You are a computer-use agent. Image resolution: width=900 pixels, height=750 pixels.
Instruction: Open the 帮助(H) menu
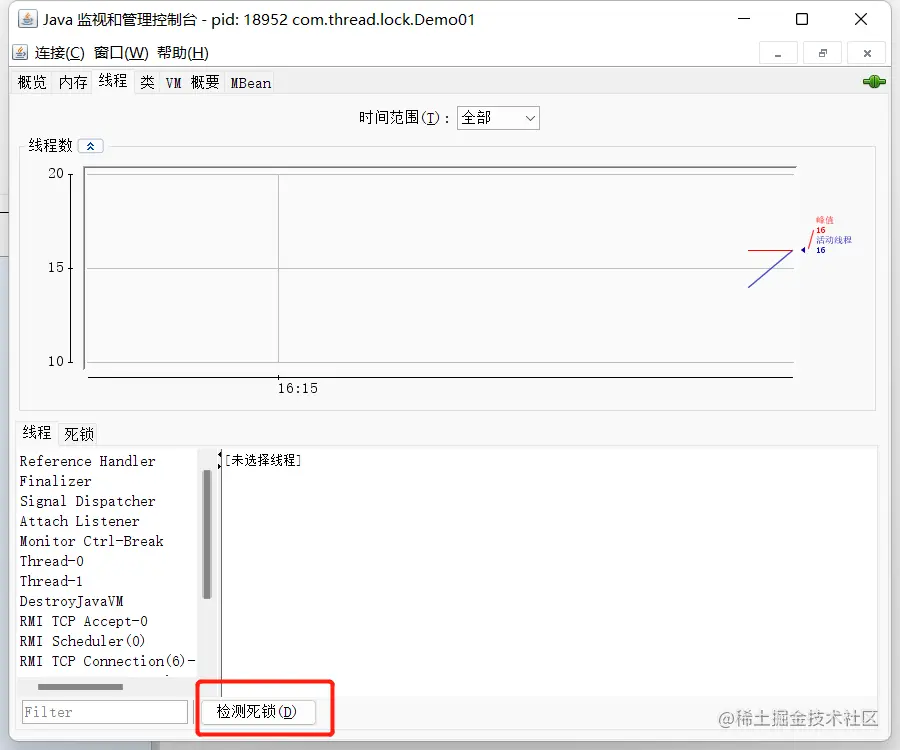click(x=183, y=53)
